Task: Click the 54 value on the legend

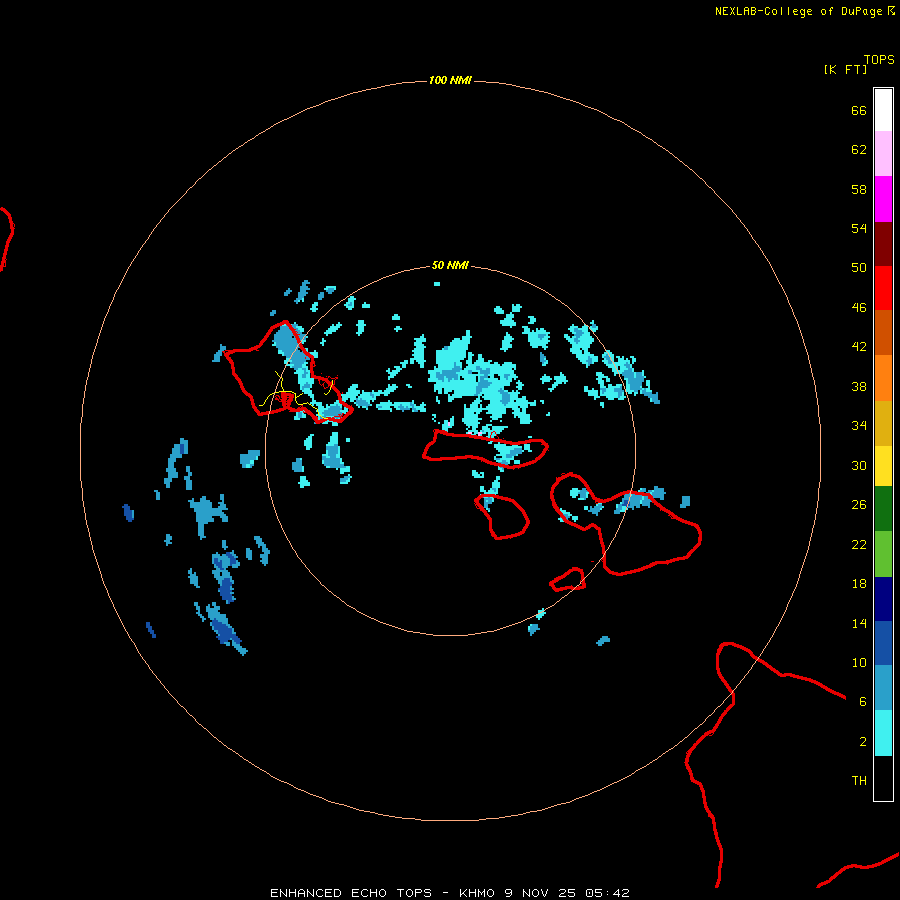Action: click(859, 228)
